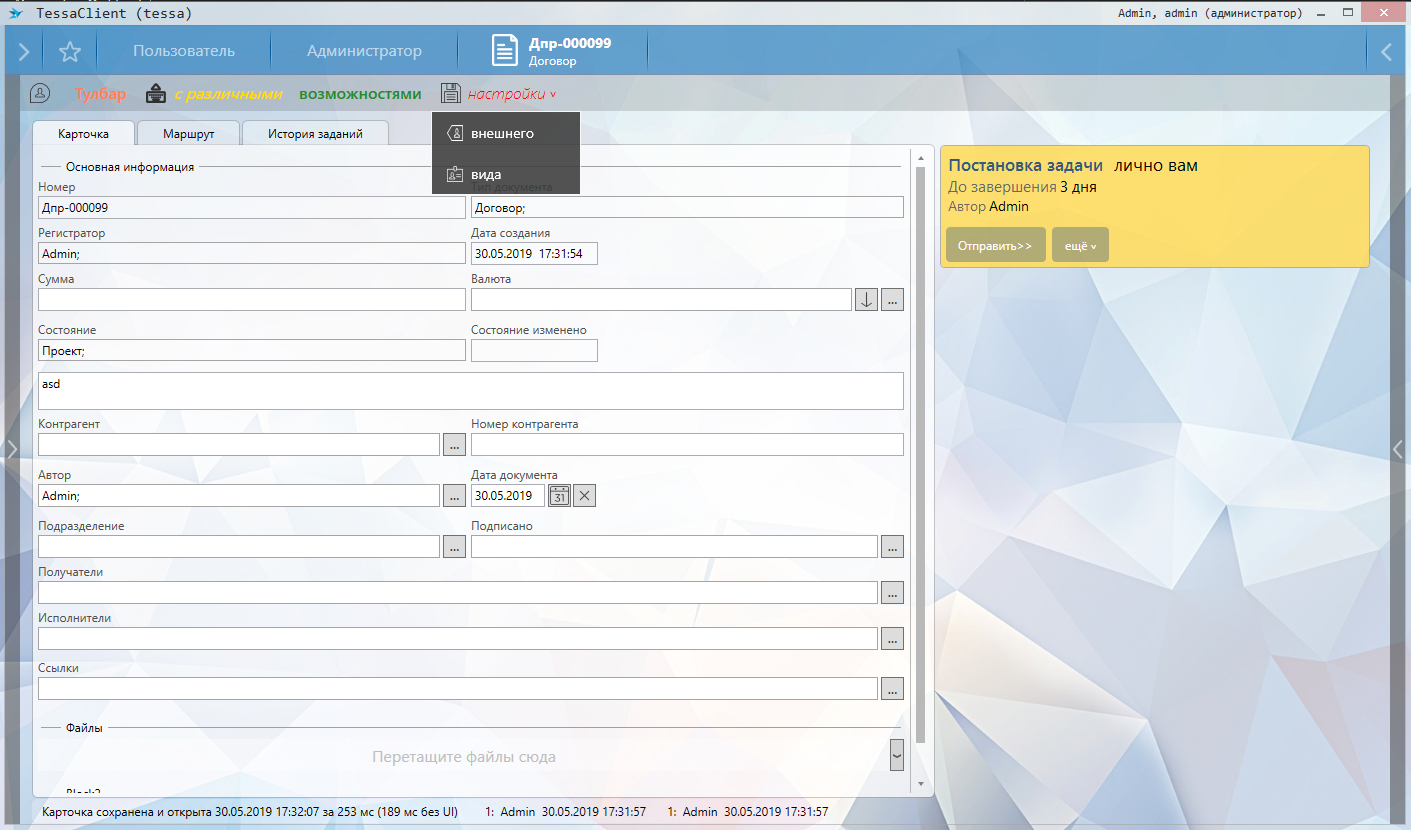Open the Договор document tab icon

505,51
